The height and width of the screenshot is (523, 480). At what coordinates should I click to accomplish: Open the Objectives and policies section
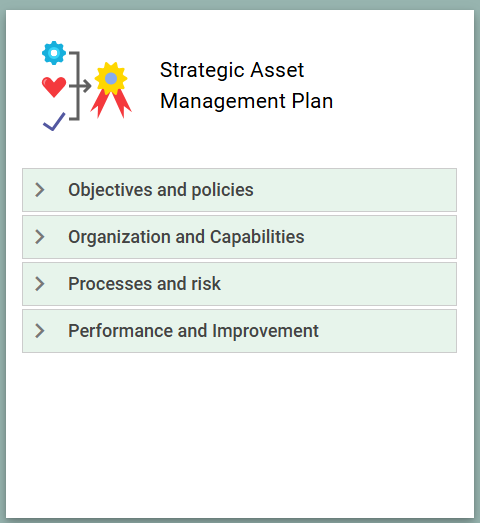[x=239, y=190]
